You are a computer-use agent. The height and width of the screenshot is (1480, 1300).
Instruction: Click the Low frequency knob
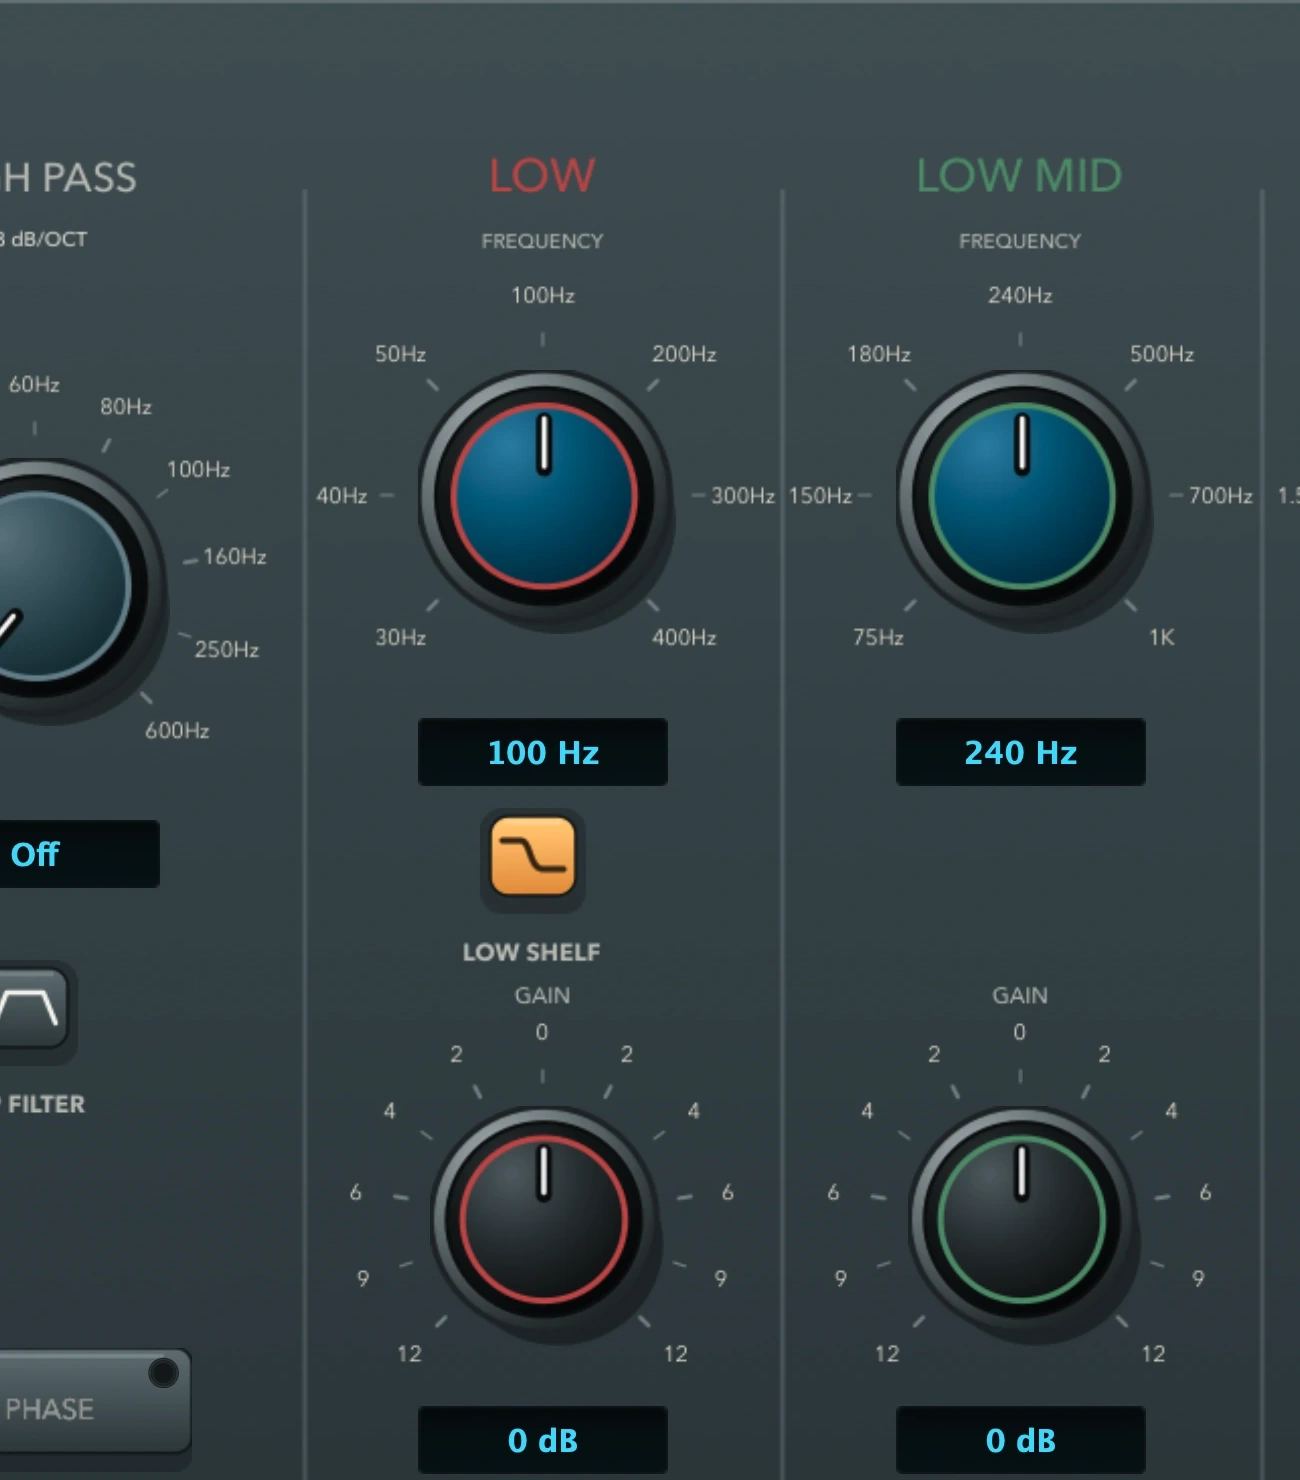[x=544, y=496]
